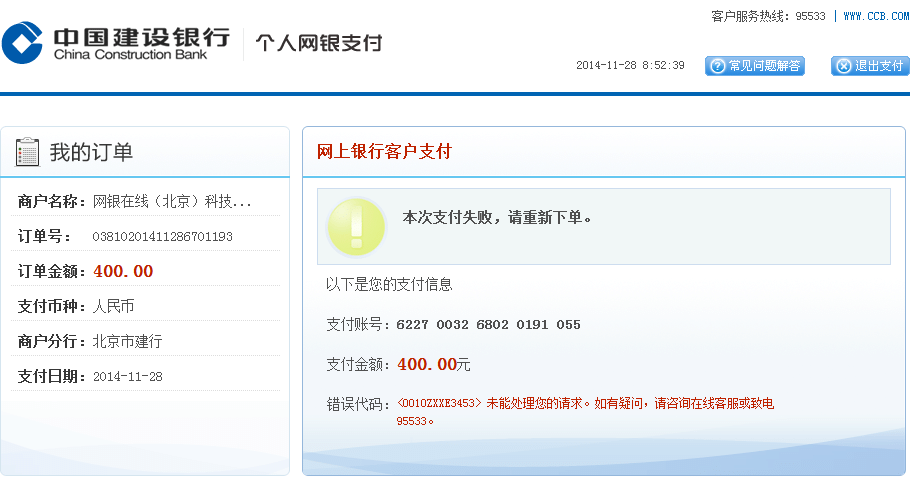Click the order number 03810201411286701193
Viewport: 916px width, 482px height.
point(162,237)
